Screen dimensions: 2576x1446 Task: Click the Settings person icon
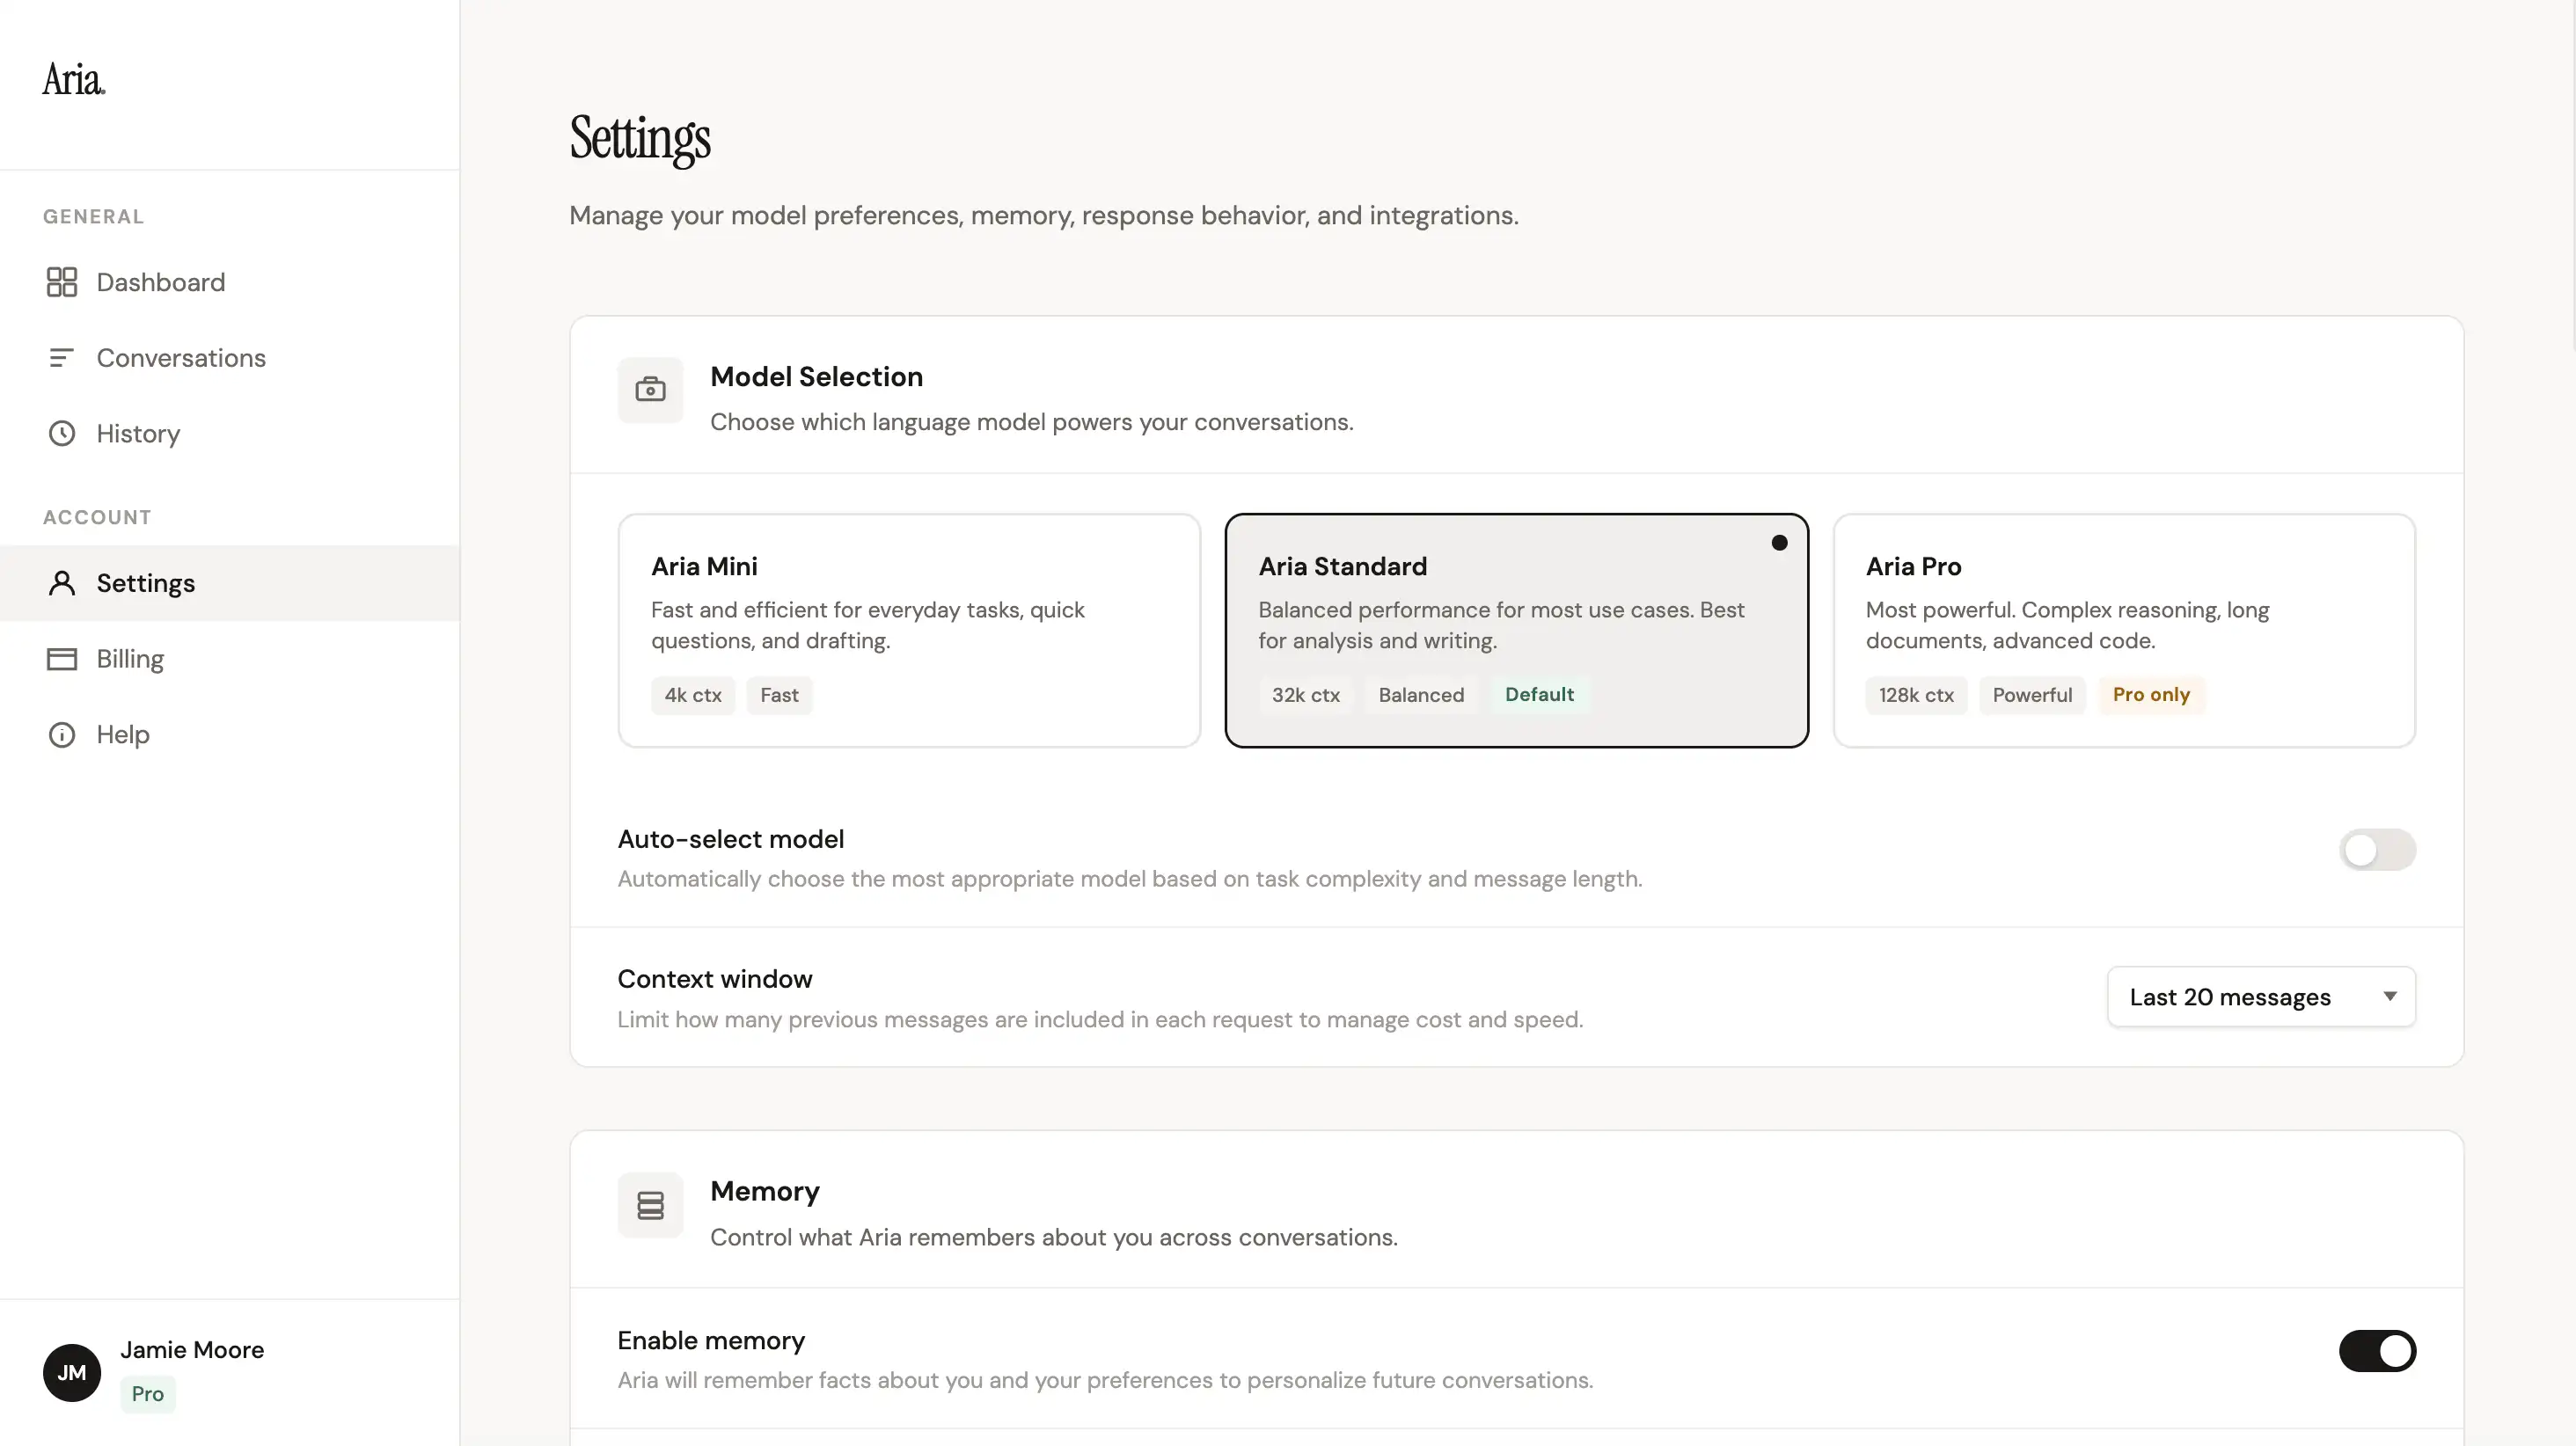coord(62,583)
